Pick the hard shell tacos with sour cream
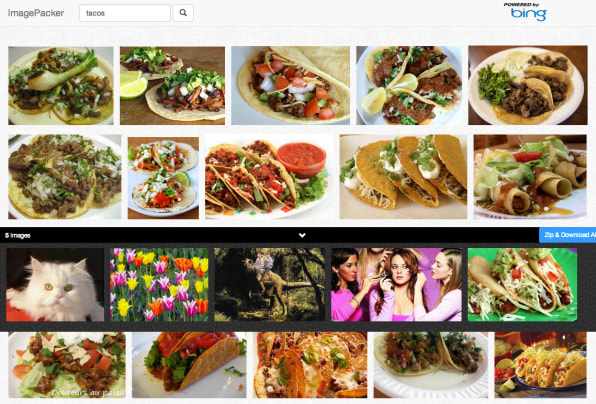This screenshot has height=404, width=596. (x=403, y=176)
